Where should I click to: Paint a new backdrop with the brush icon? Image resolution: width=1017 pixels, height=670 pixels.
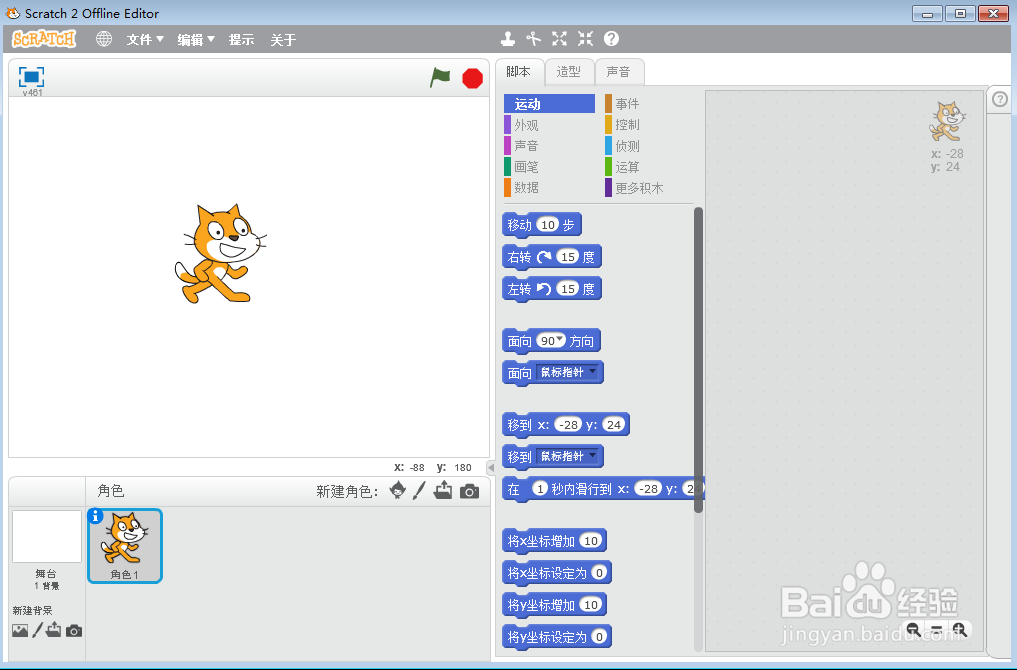pos(36,630)
